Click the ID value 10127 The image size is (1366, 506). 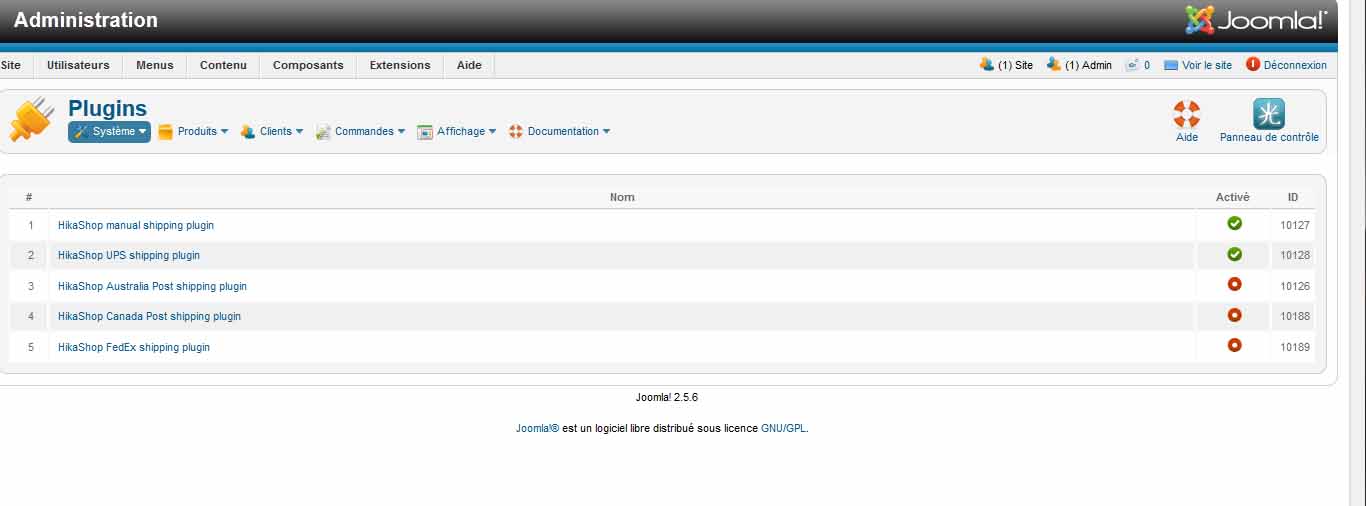pyautogui.click(x=1295, y=226)
